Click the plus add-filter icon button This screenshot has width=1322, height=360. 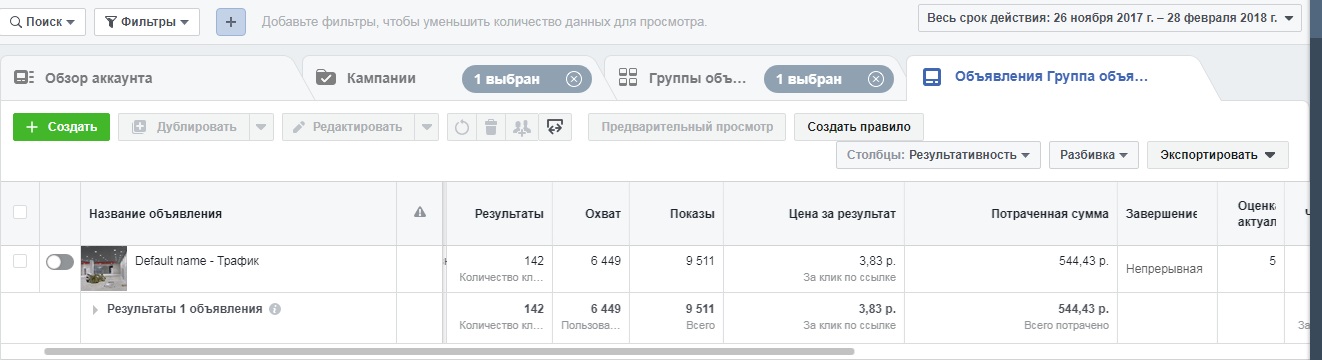(231, 21)
